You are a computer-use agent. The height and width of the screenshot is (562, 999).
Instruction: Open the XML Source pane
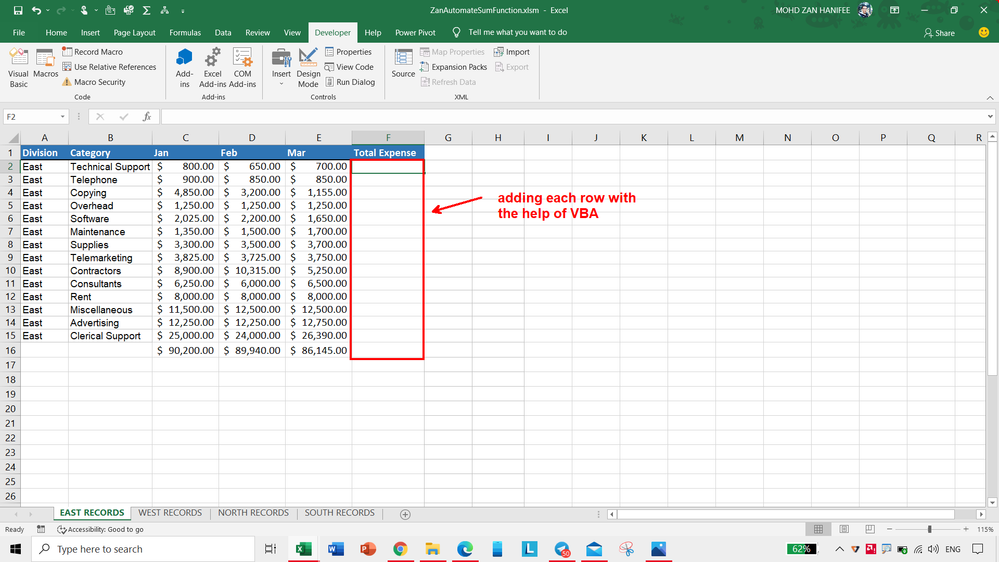point(403,64)
